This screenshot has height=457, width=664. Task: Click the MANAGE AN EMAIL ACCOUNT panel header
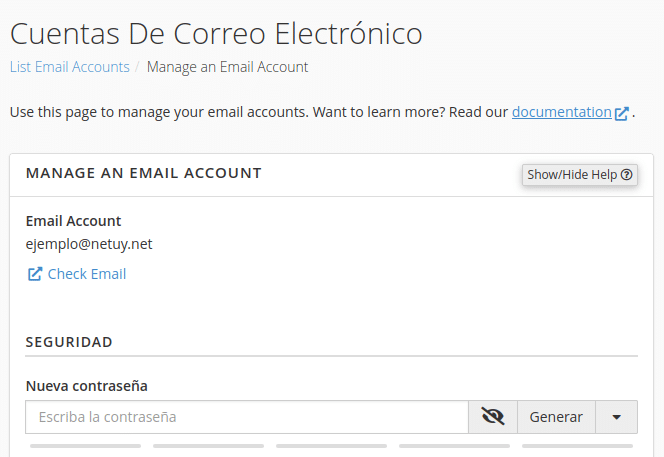coord(144,173)
